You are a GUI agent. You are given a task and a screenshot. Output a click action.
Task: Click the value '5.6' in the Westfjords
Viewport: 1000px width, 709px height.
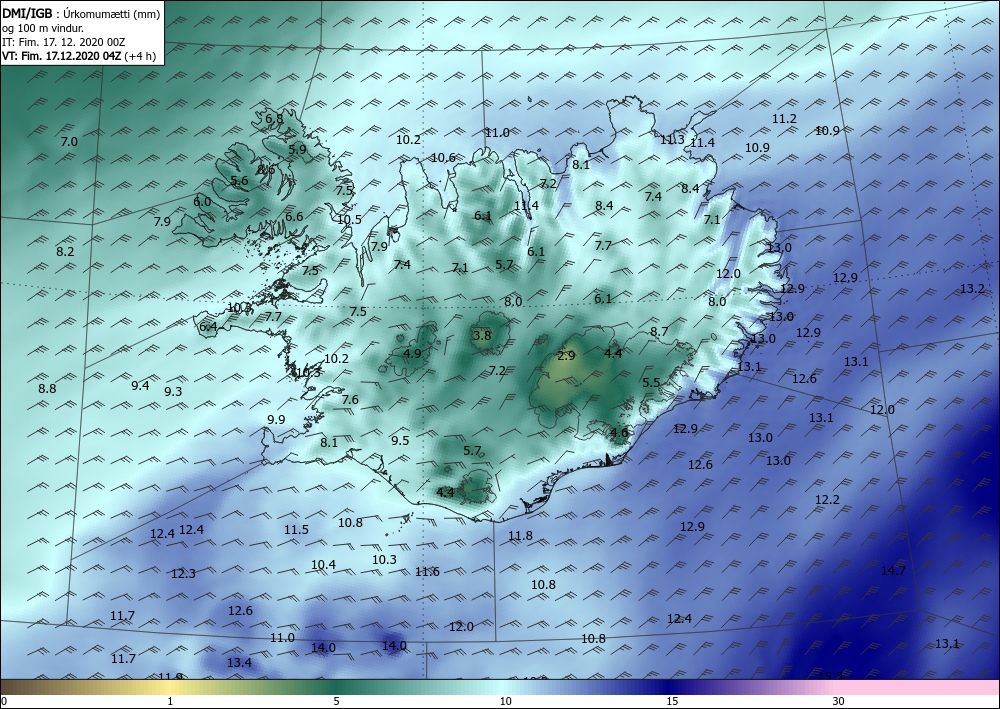(239, 180)
